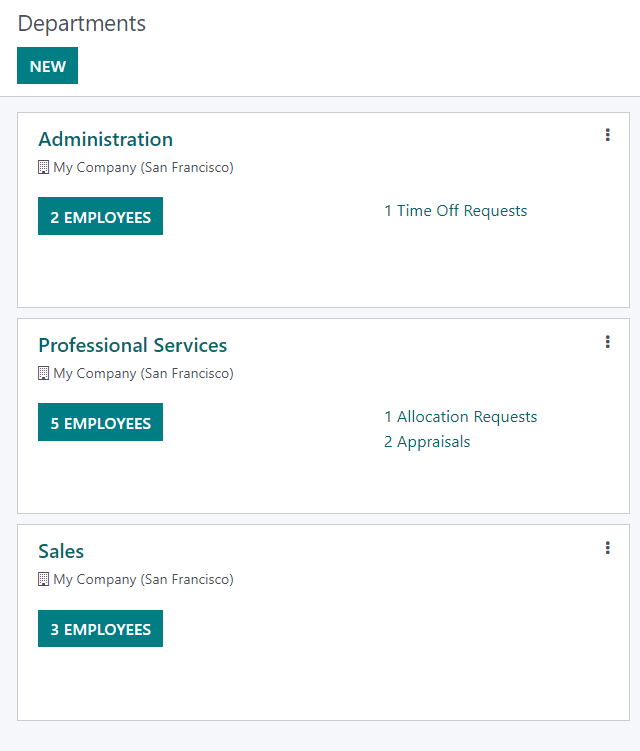The width and height of the screenshot is (640, 751).
Task: Show the 5 Employees in Professional Services
Action: click(x=100, y=422)
